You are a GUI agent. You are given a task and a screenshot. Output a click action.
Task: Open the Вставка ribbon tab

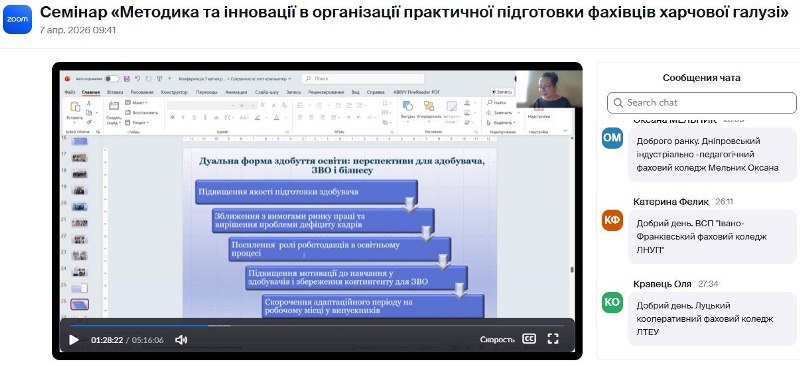pos(115,92)
